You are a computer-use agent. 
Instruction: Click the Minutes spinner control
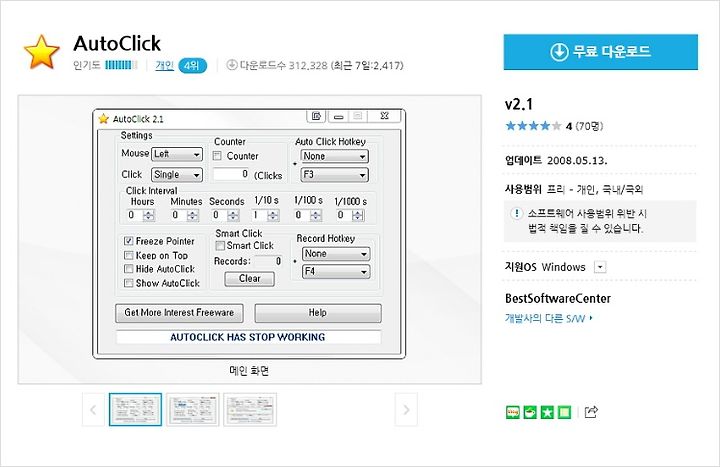[193, 215]
